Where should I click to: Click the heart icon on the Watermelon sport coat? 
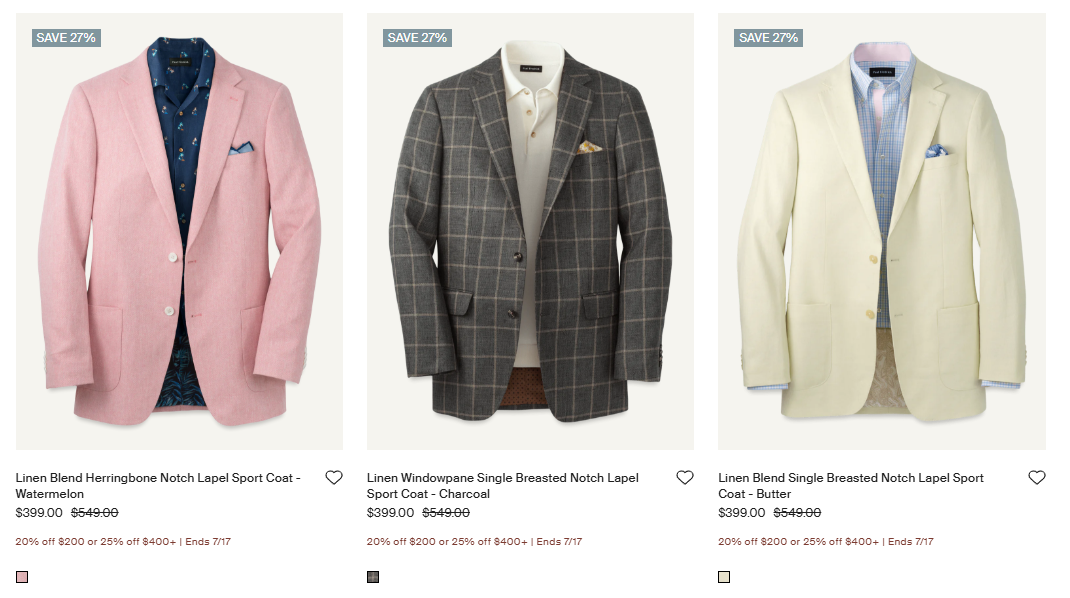click(x=334, y=477)
